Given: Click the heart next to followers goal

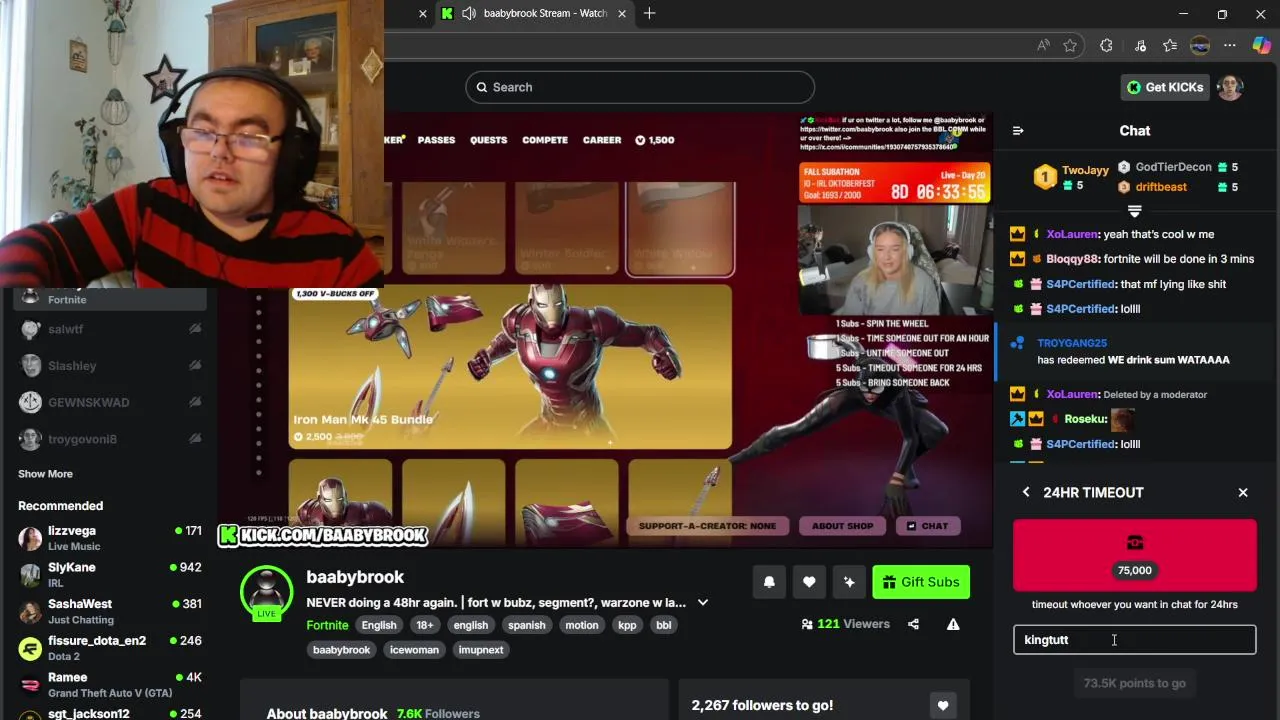Looking at the screenshot, I should pyautogui.click(x=942, y=706).
